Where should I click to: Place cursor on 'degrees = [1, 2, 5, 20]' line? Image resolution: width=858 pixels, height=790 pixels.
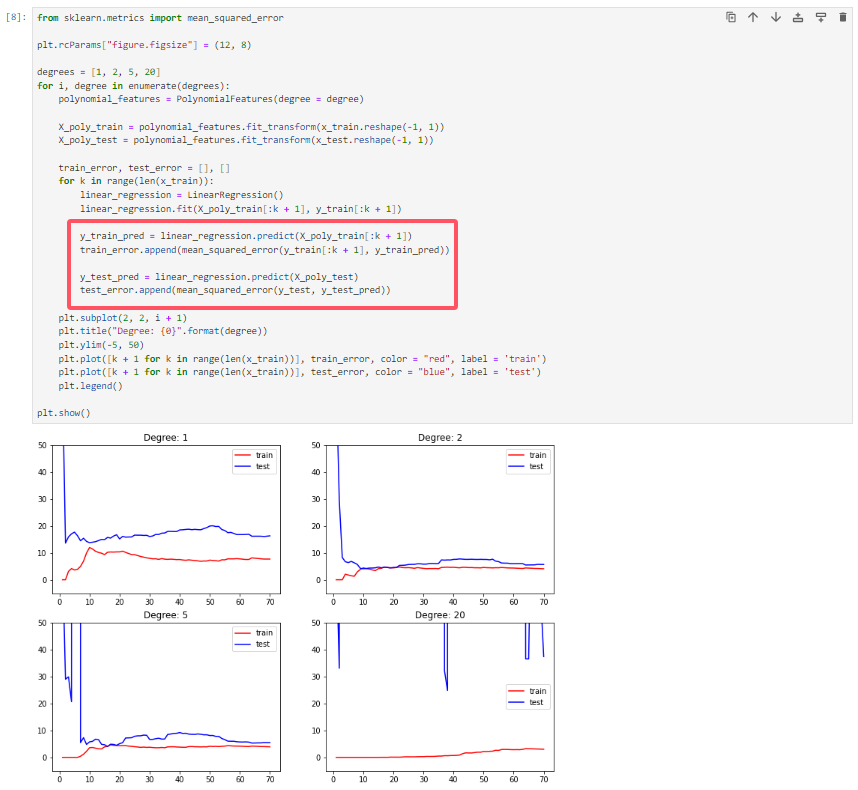pyautogui.click(x=98, y=72)
